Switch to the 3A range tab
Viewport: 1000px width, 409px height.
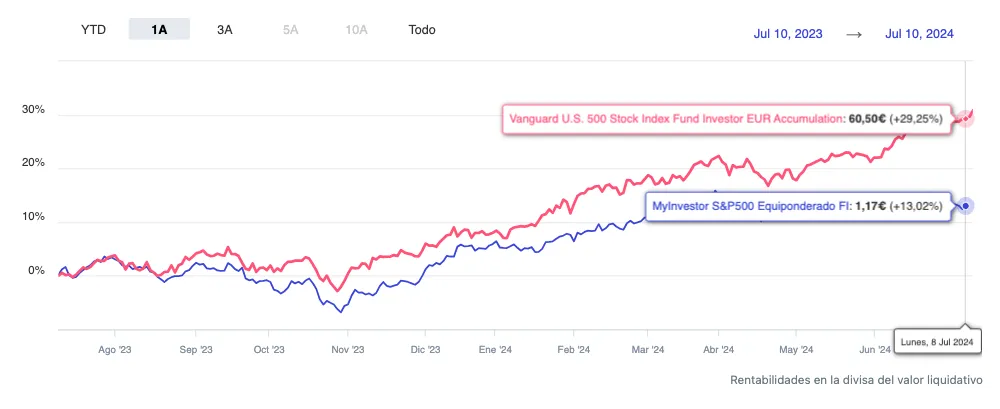pos(225,30)
